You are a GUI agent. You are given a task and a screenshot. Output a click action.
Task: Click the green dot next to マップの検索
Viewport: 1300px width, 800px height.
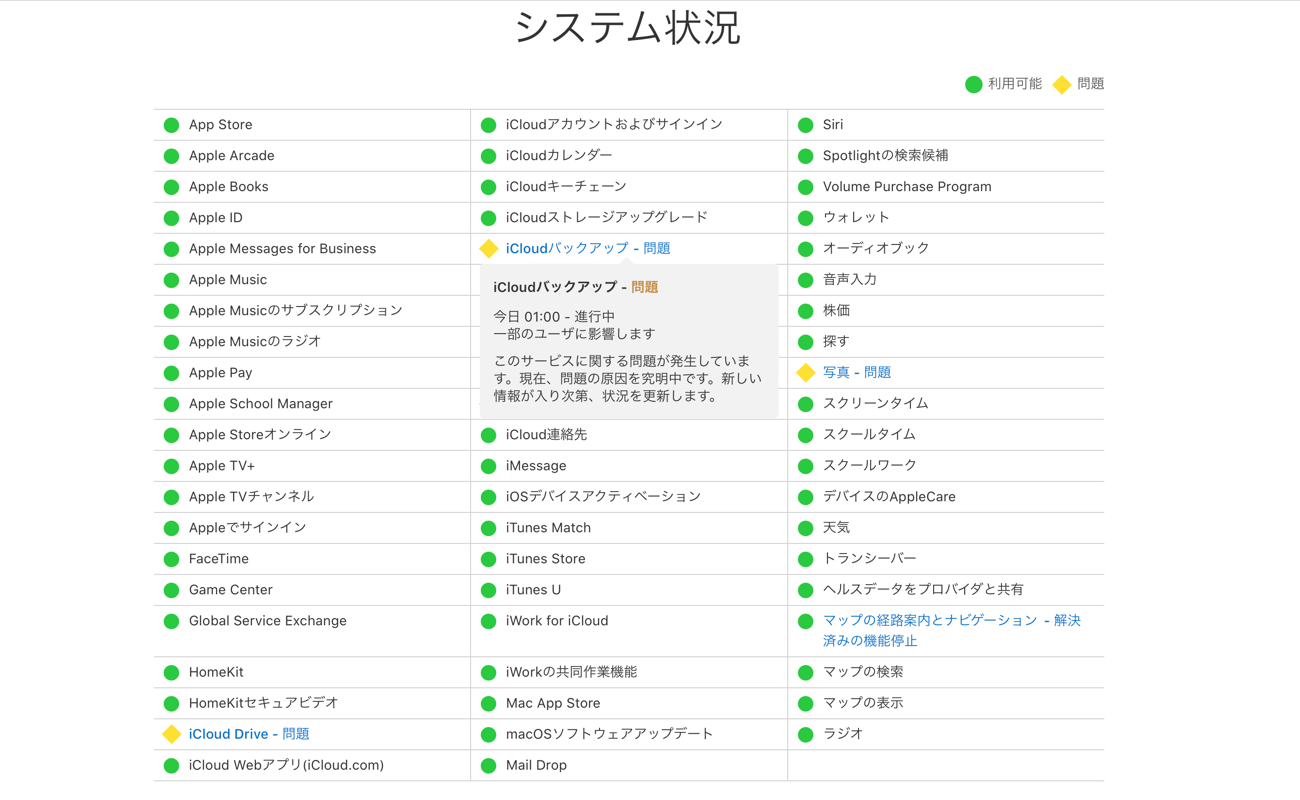[x=806, y=673]
